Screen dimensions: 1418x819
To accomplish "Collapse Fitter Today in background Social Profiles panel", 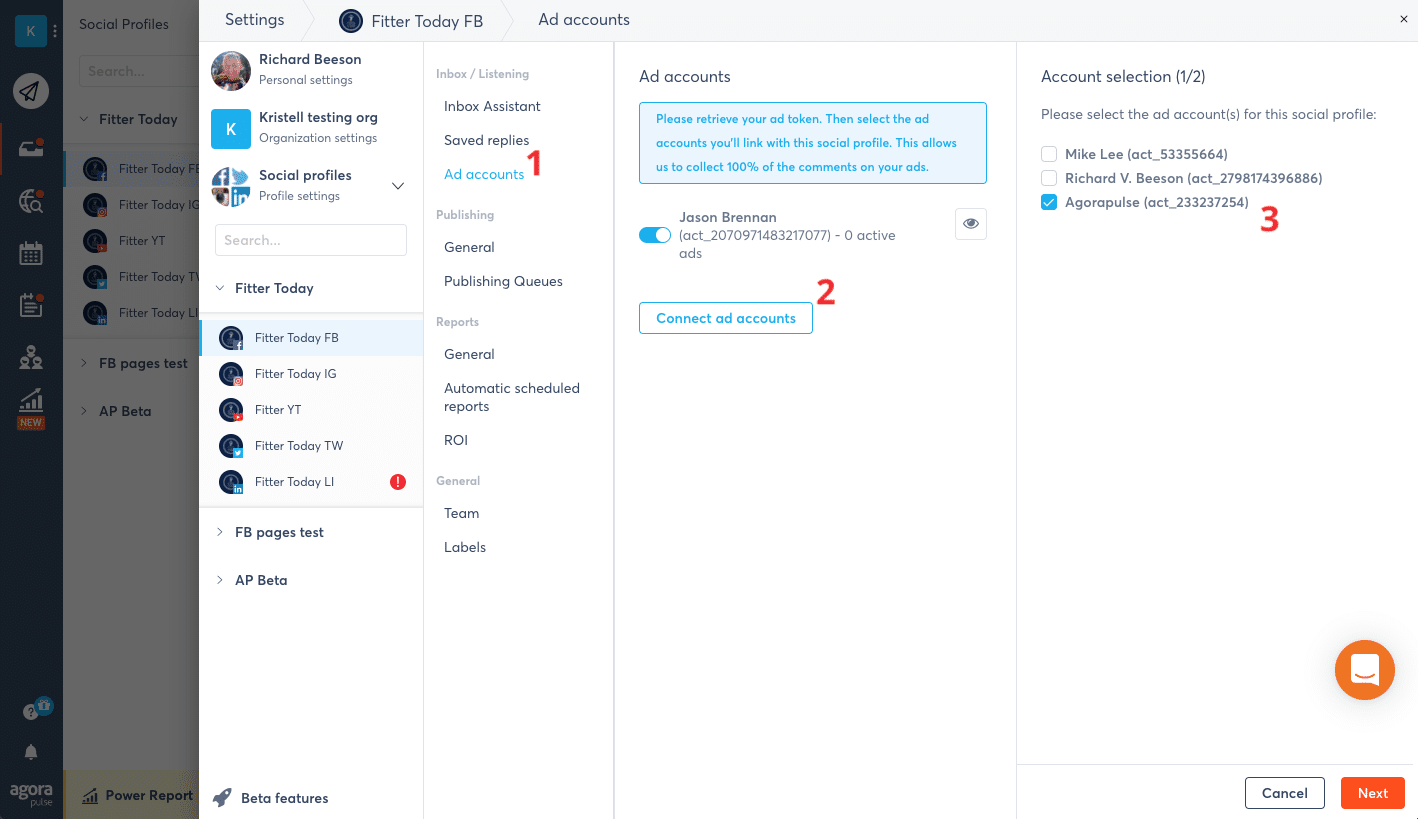I will [x=84, y=119].
